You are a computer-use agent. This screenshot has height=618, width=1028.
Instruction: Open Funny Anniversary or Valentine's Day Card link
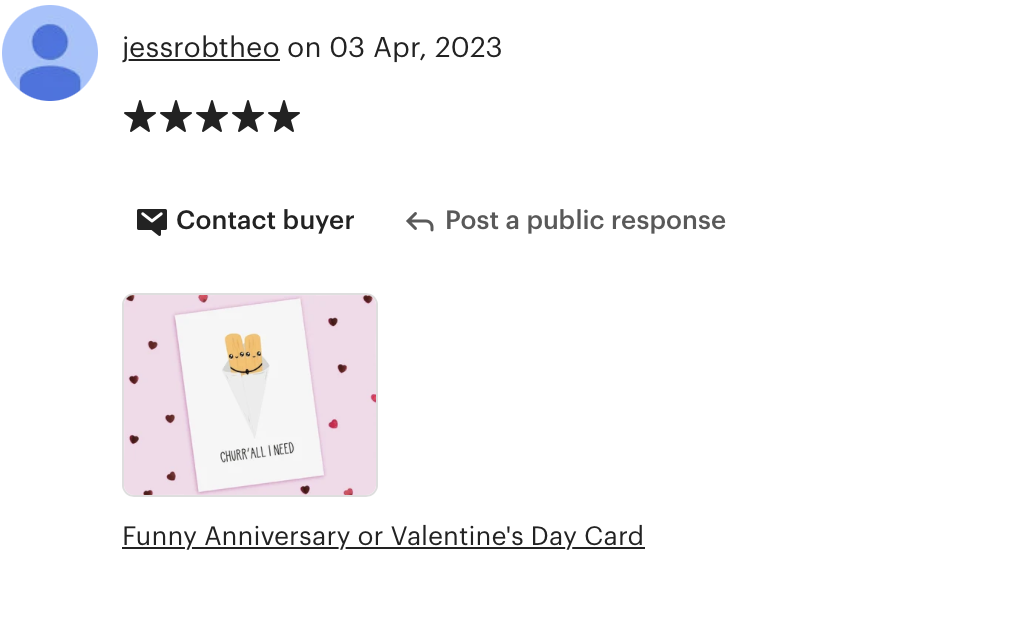(x=384, y=536)
